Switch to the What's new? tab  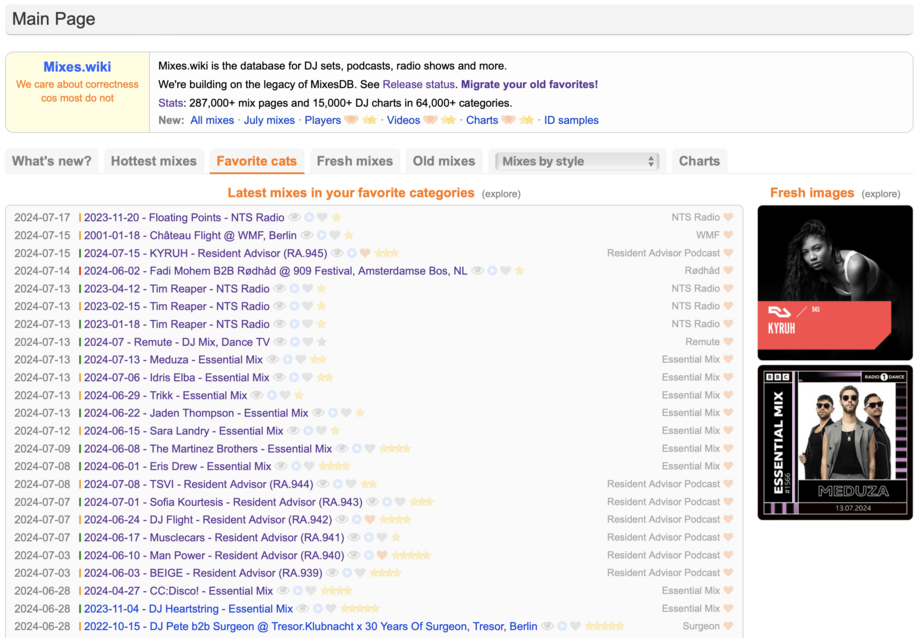52,161
